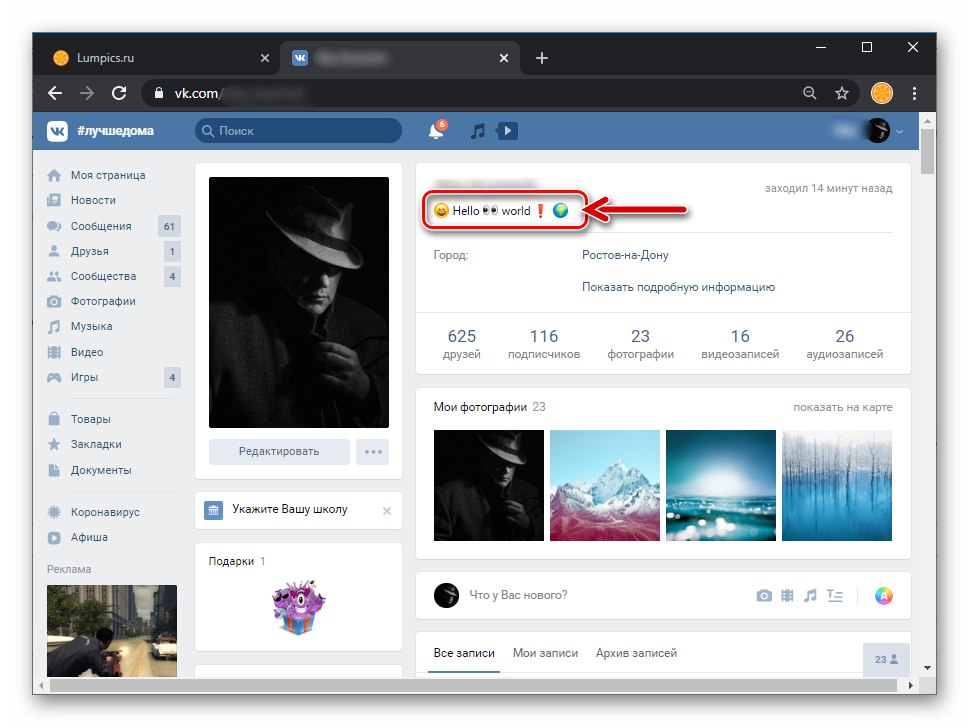Screen dimensions: 969x727
Task: Click показать на карте link
Action: coord(843,407)
